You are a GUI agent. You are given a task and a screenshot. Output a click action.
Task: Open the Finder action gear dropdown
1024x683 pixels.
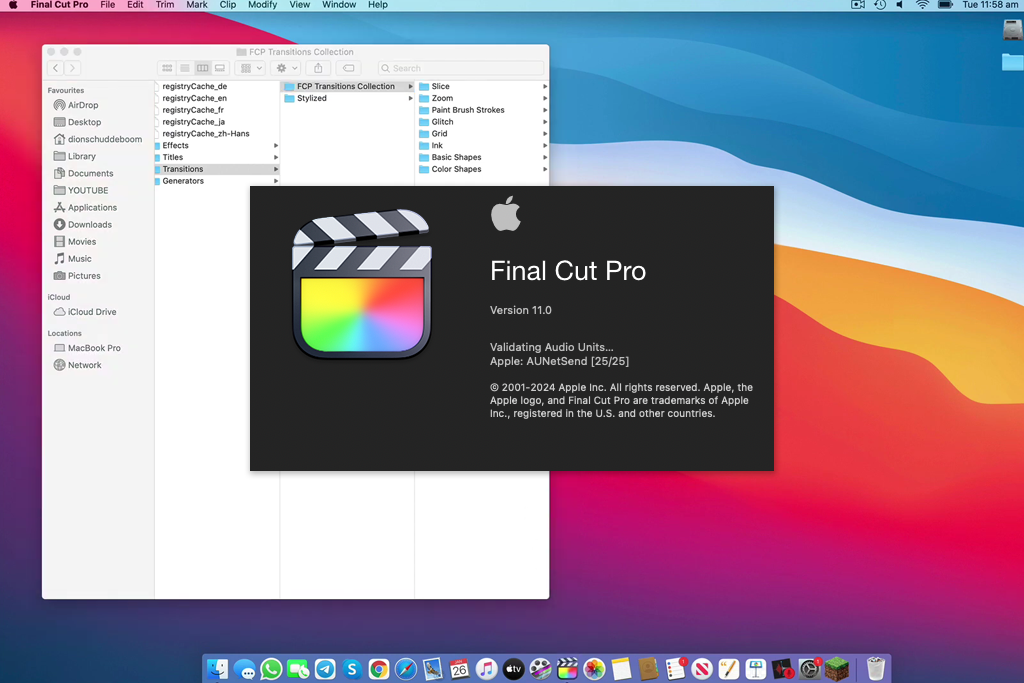point(286,68)
